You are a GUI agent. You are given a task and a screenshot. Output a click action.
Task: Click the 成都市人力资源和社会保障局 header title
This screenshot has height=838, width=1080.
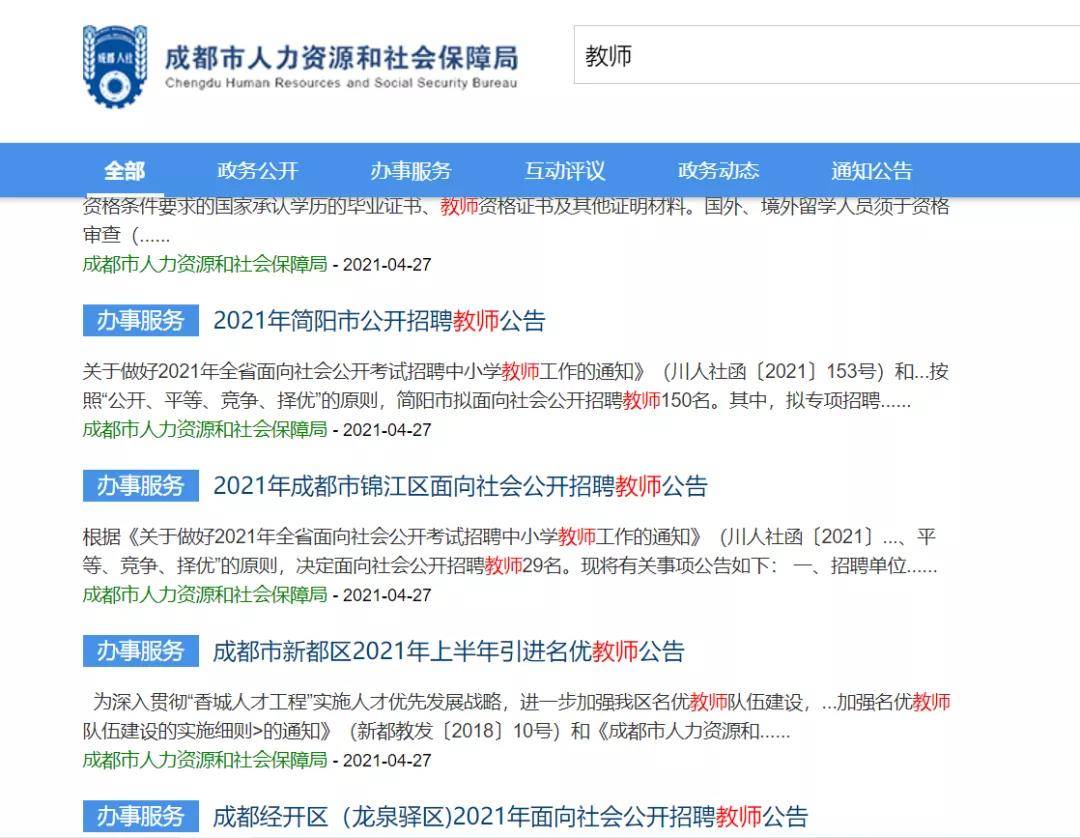click(341, 58)
